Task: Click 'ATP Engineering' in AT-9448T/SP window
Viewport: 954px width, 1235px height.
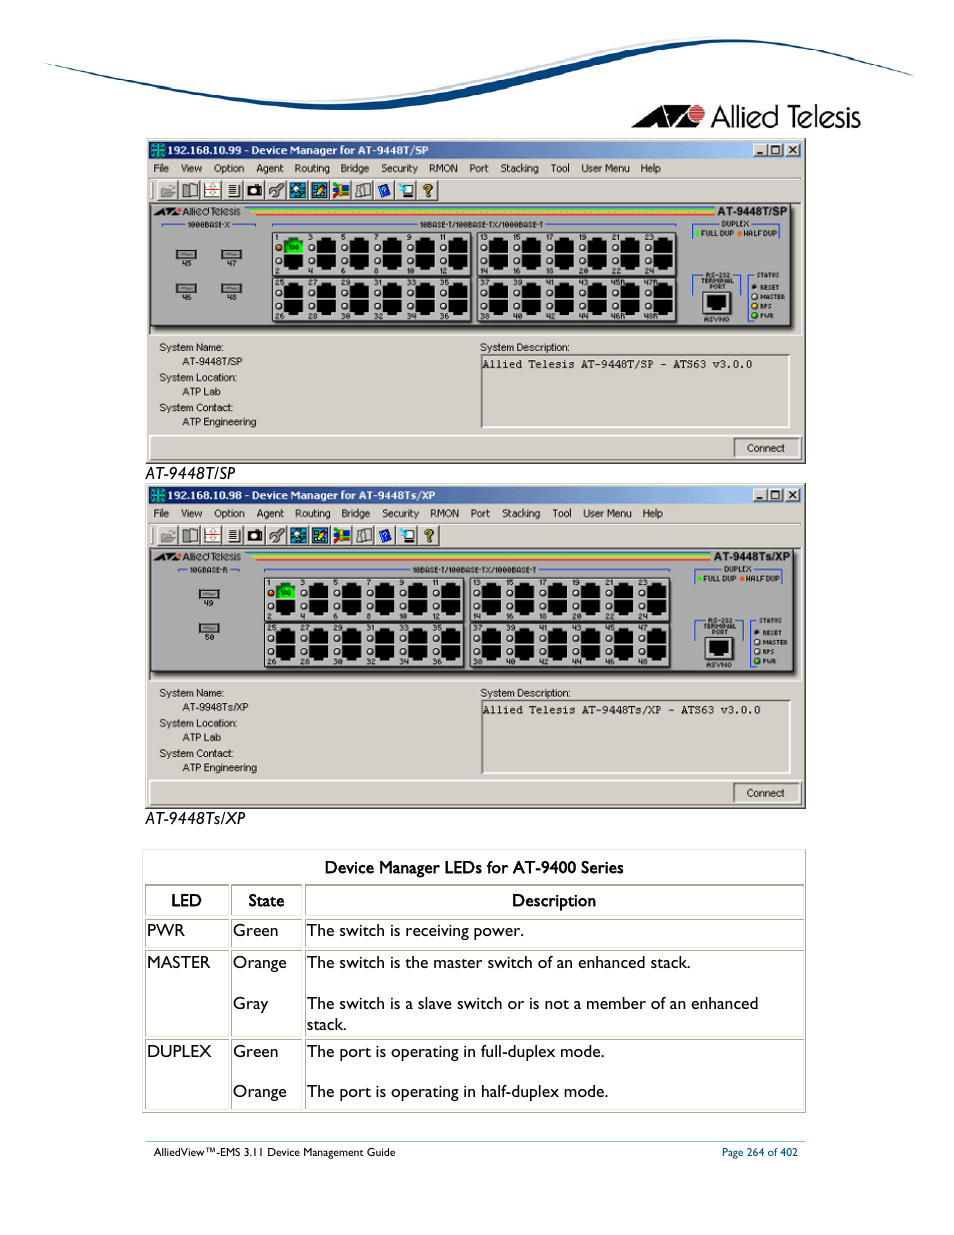Action: coord(219,422)
